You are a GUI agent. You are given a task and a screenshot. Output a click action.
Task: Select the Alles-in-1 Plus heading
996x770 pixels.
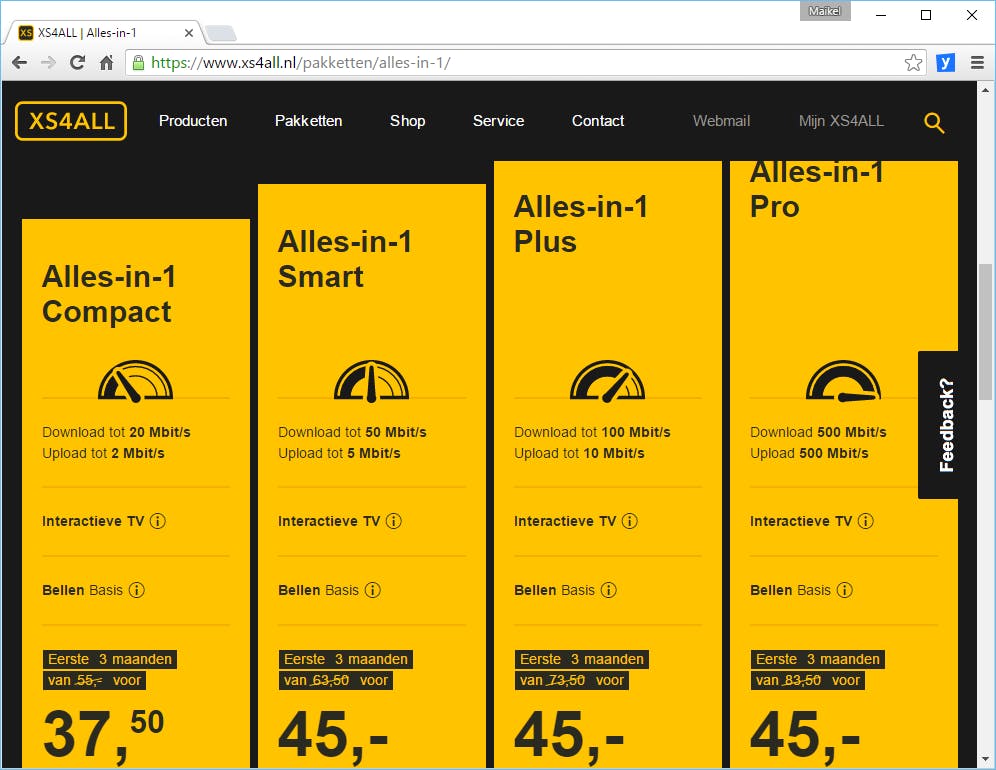(x=581, y=224)
